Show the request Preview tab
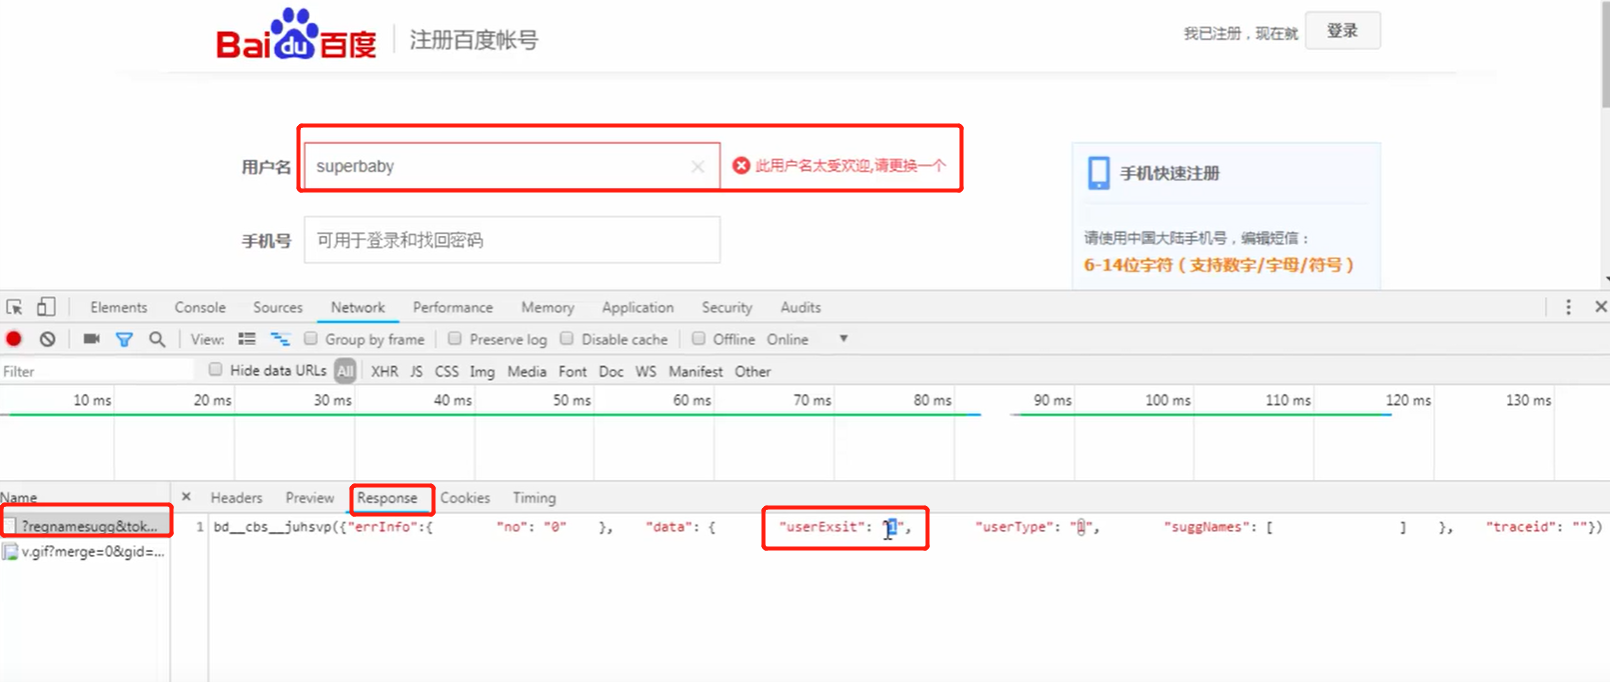Viewport: 1610px width, 682px height. [x=310, y=497]
